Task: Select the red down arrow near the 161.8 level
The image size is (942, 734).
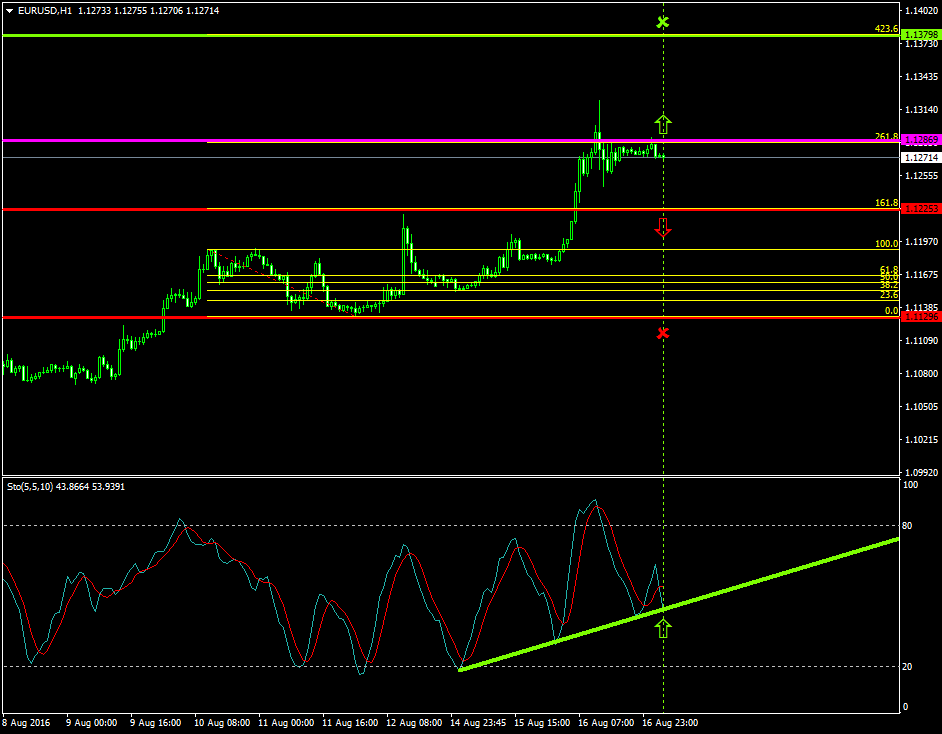Action: pos(663,228)
